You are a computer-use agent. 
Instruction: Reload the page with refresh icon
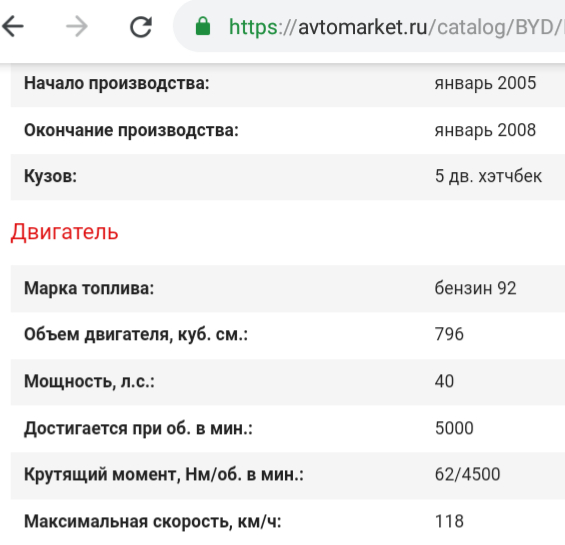pos(141,27)
